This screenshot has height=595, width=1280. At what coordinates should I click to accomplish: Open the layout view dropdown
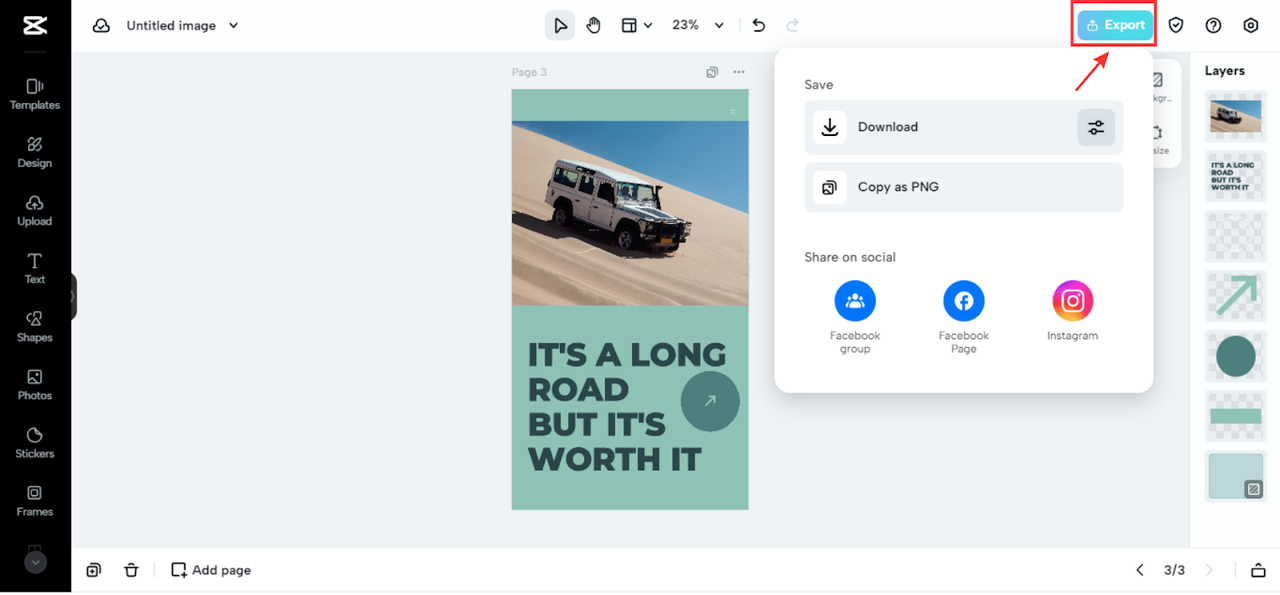[636, 25]
